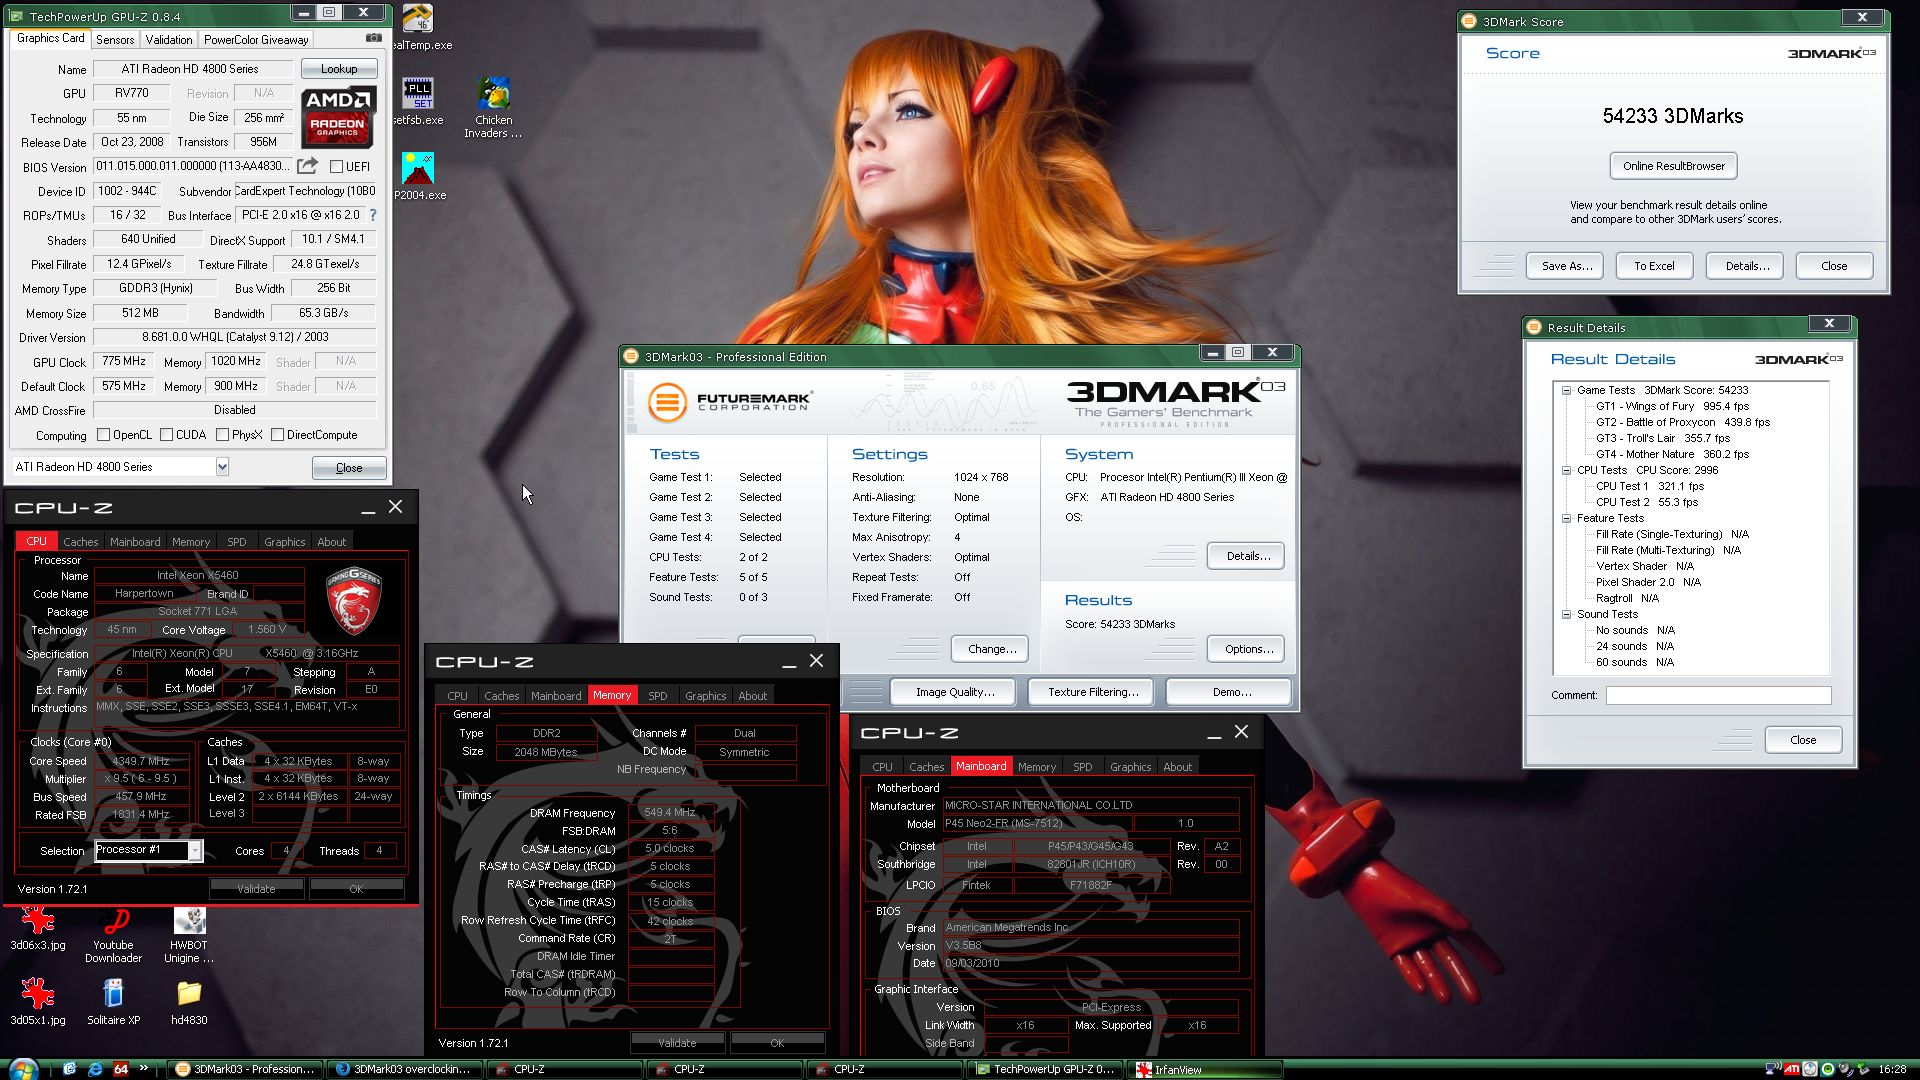Switch to the Validation tab in GPU-Z
Viewport: 1920px width, 1080px height.
coord(169,39)
